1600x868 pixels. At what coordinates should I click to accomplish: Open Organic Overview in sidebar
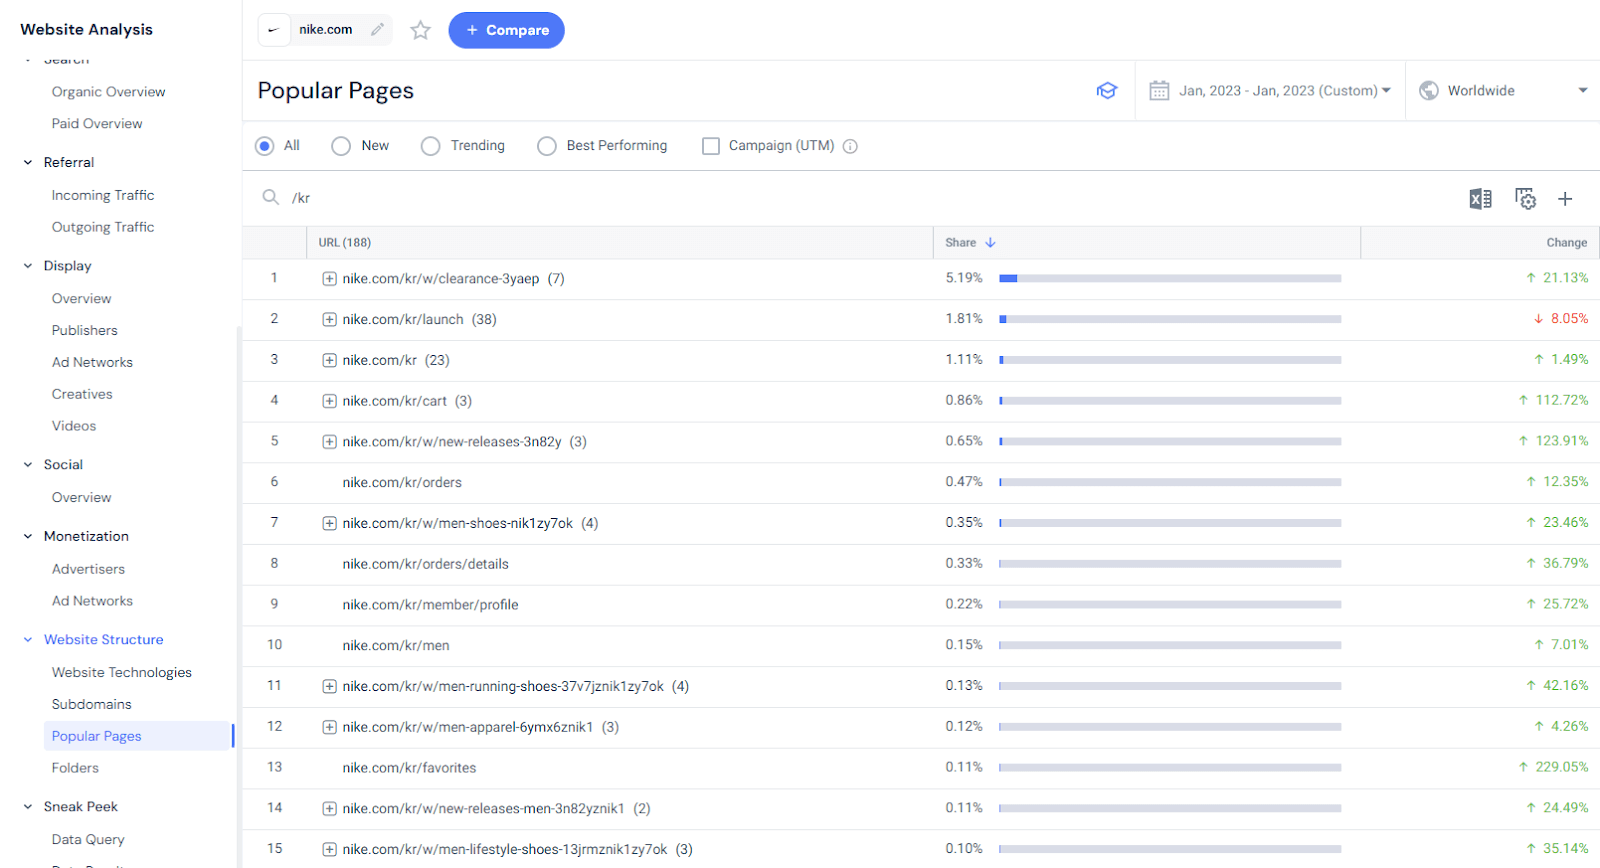(x=108, y=92)
